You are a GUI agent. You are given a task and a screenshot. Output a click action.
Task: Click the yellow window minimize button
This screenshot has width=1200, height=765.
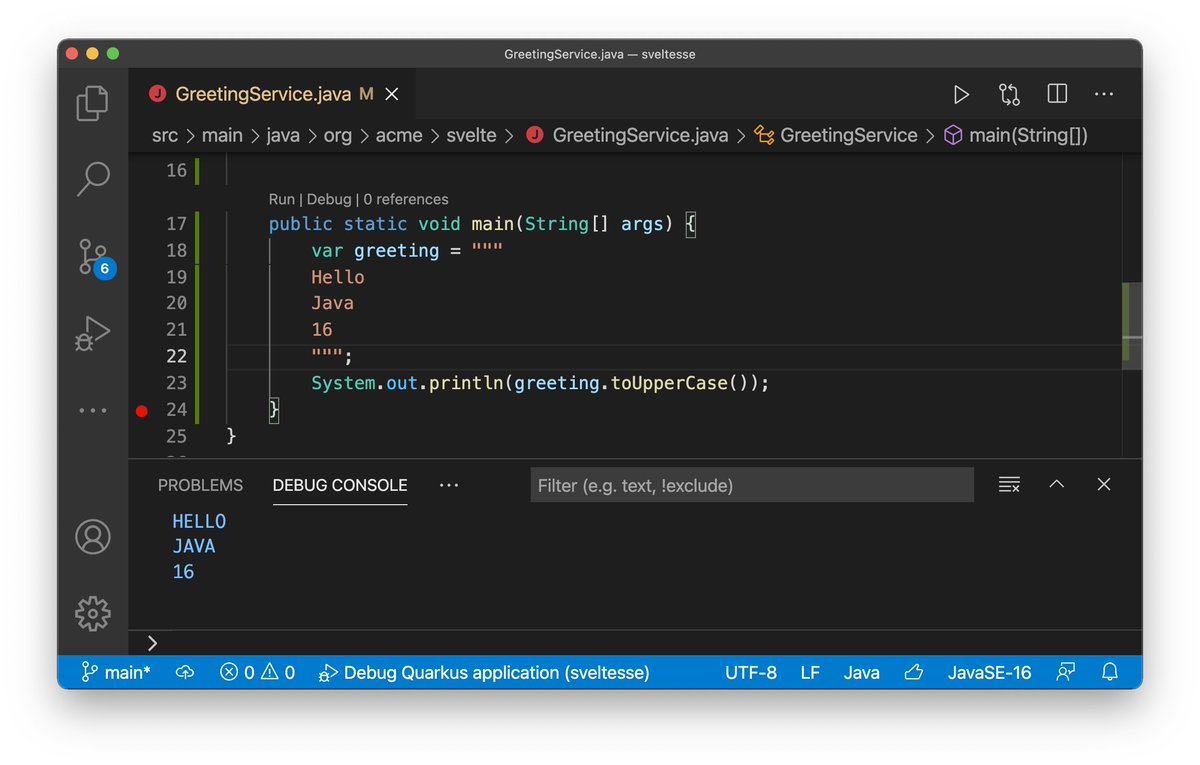pos(93,53)
